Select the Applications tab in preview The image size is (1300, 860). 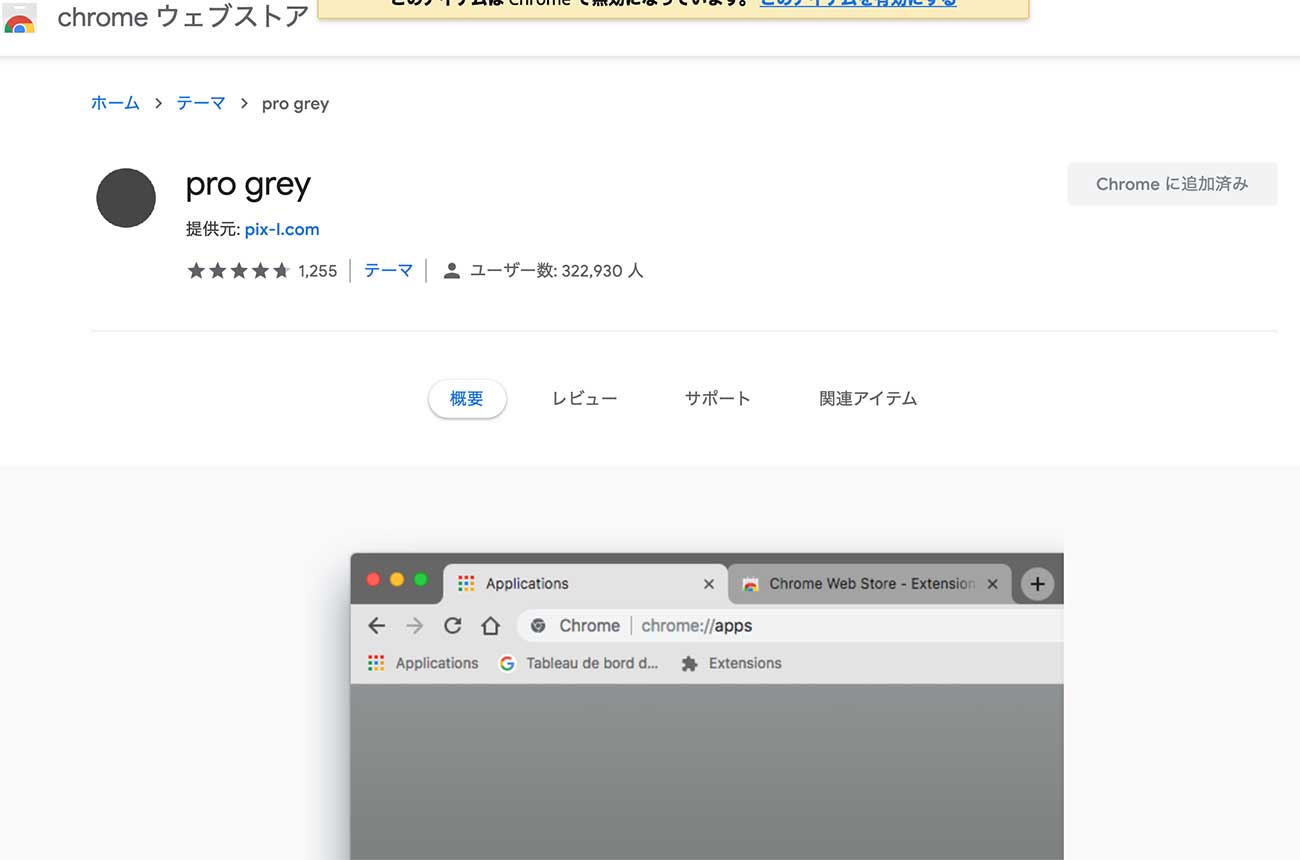(586, 584)
